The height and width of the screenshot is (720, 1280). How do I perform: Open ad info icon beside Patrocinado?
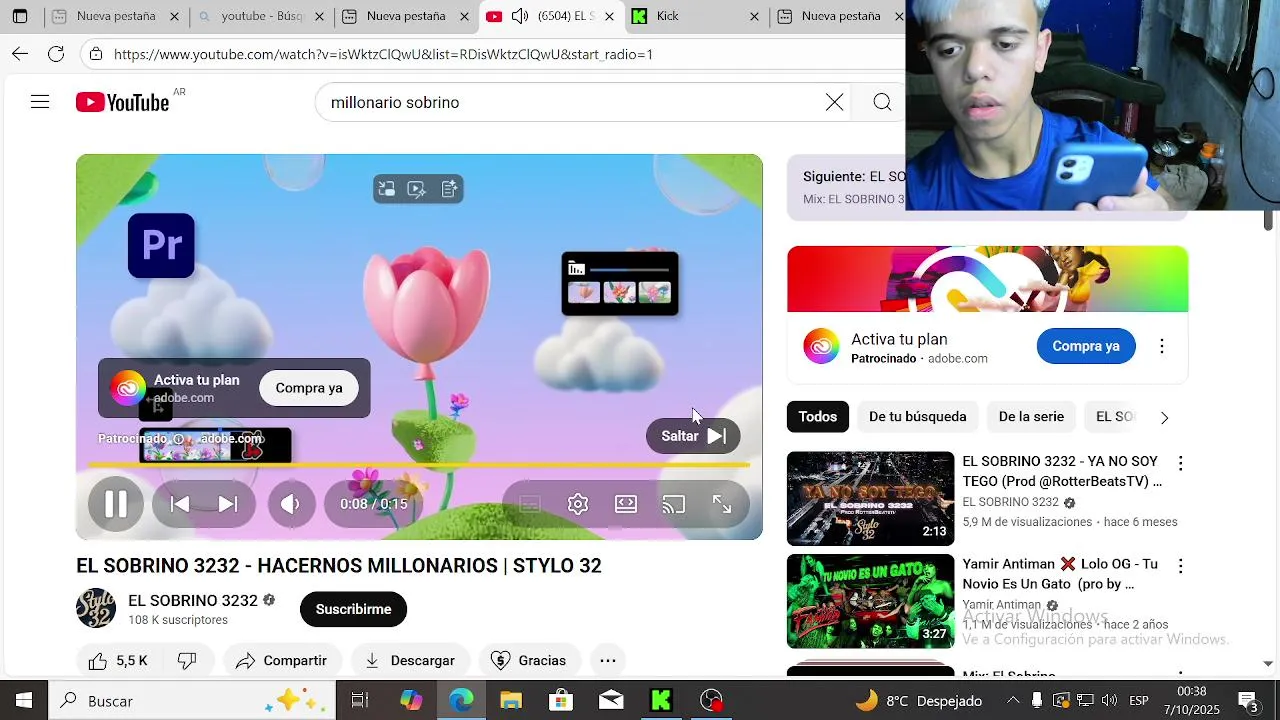(178, 439)
